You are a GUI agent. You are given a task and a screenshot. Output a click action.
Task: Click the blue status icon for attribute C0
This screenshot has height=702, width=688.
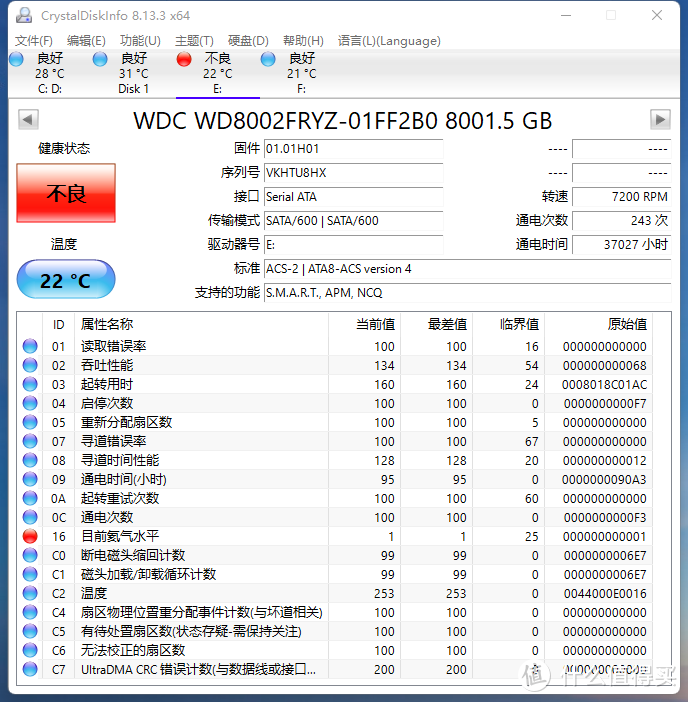(30, 555)
